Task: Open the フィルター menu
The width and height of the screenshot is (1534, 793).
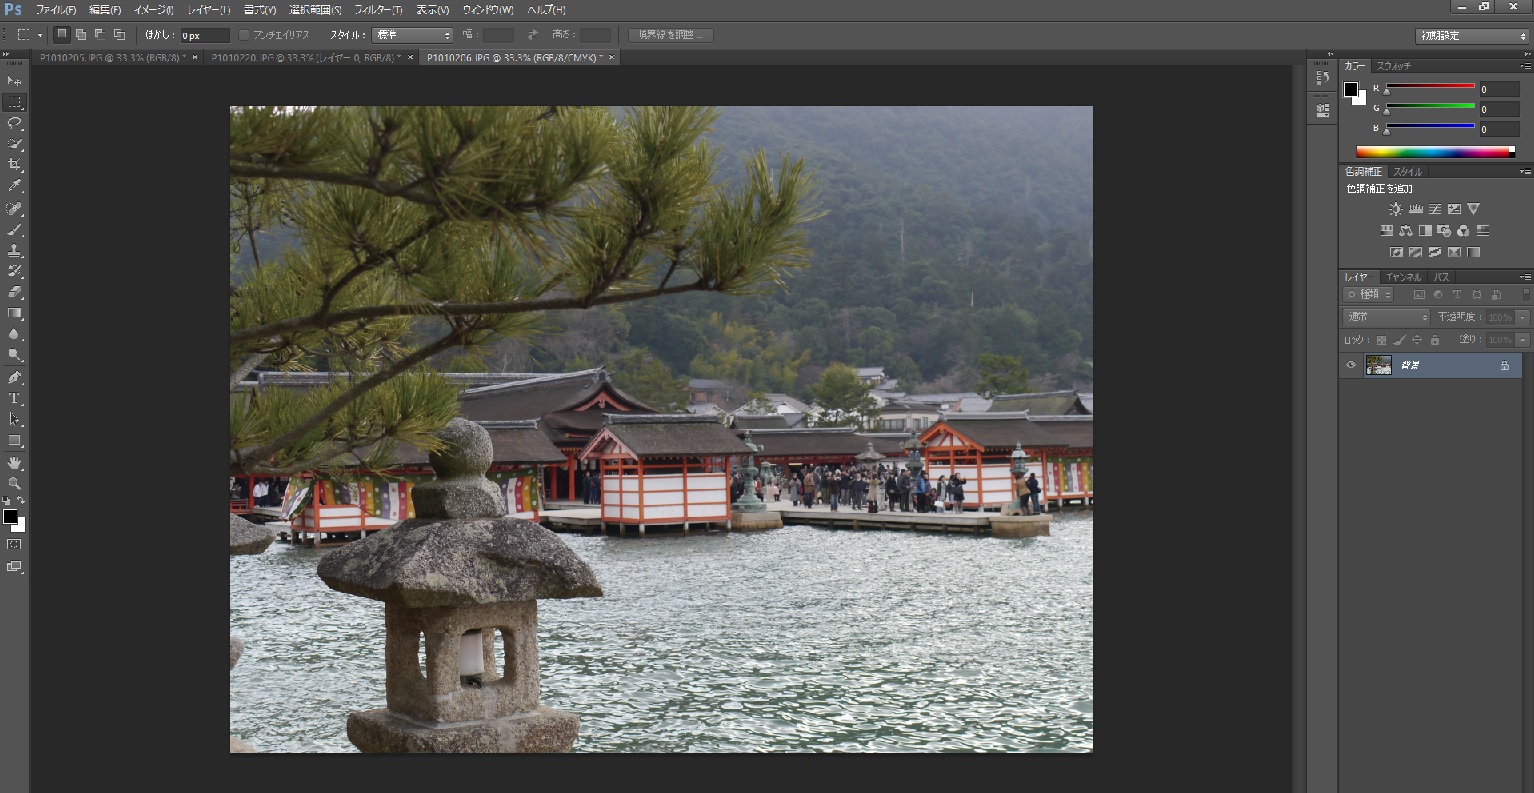Action: pyautogui.click(x=378, y=10)
